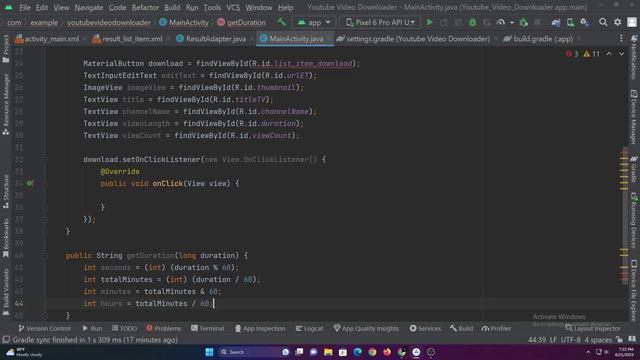This screenshot has width=640, height=360.
Task: Open the Build menu
Action: [172, 7]
